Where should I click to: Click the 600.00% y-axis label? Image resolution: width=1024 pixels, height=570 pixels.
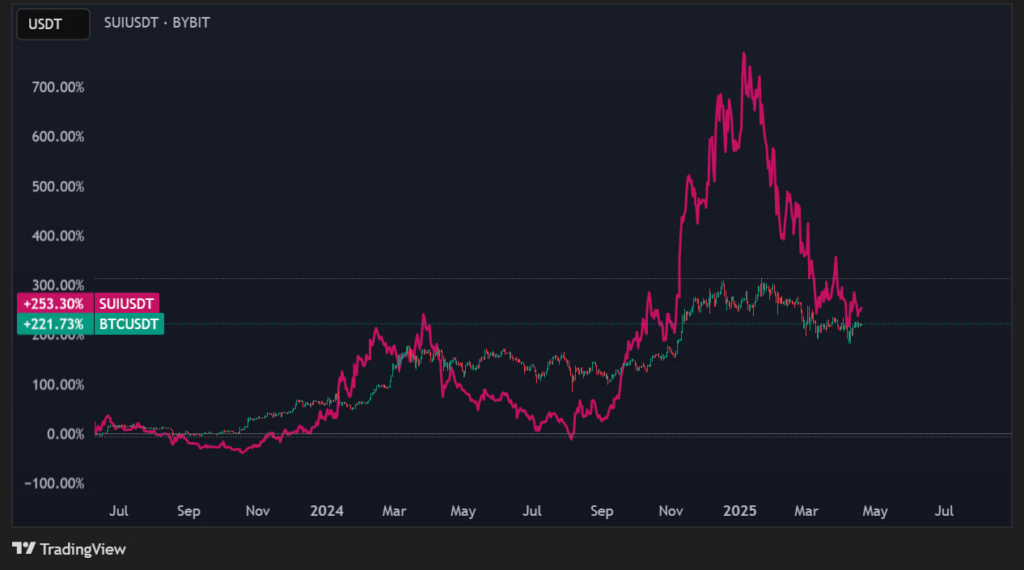(57, 137)
